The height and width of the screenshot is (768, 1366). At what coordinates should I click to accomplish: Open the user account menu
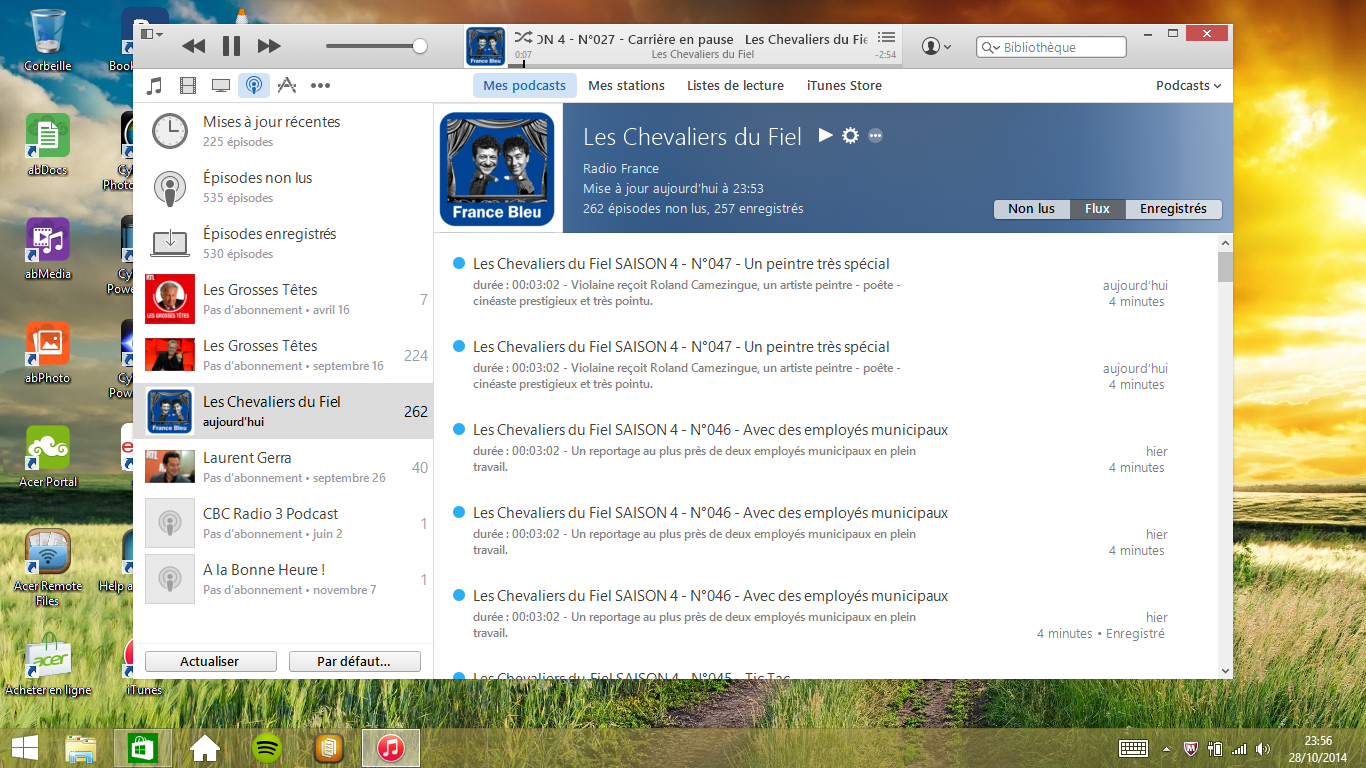[x=936, y=46]
